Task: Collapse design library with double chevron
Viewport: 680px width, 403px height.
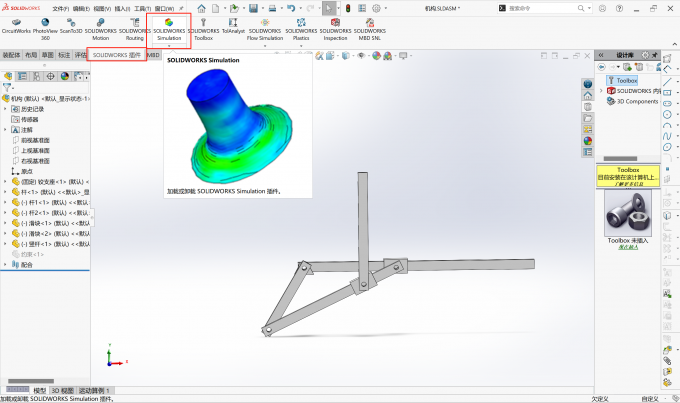Action: click(602, 55)
